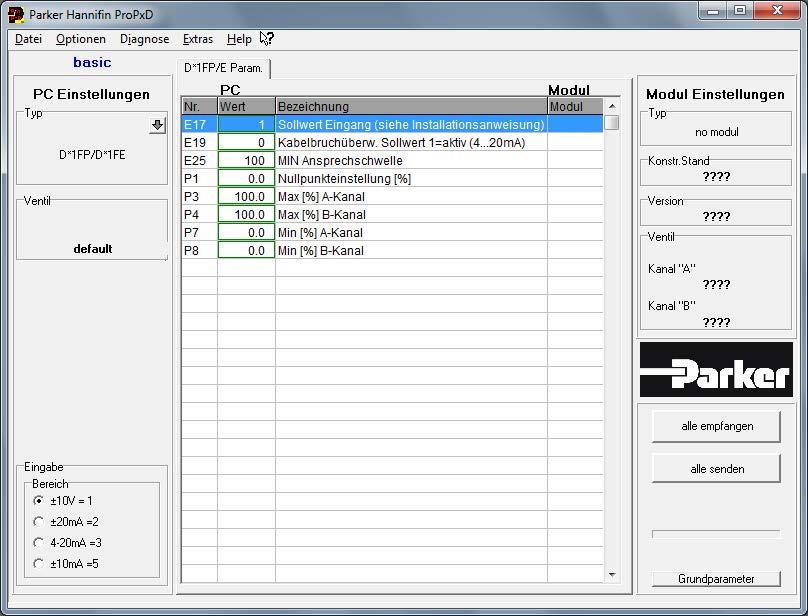The image size is (808, 616).
Task: Click the P7 row number cell
Action: [x=199, y=232]
